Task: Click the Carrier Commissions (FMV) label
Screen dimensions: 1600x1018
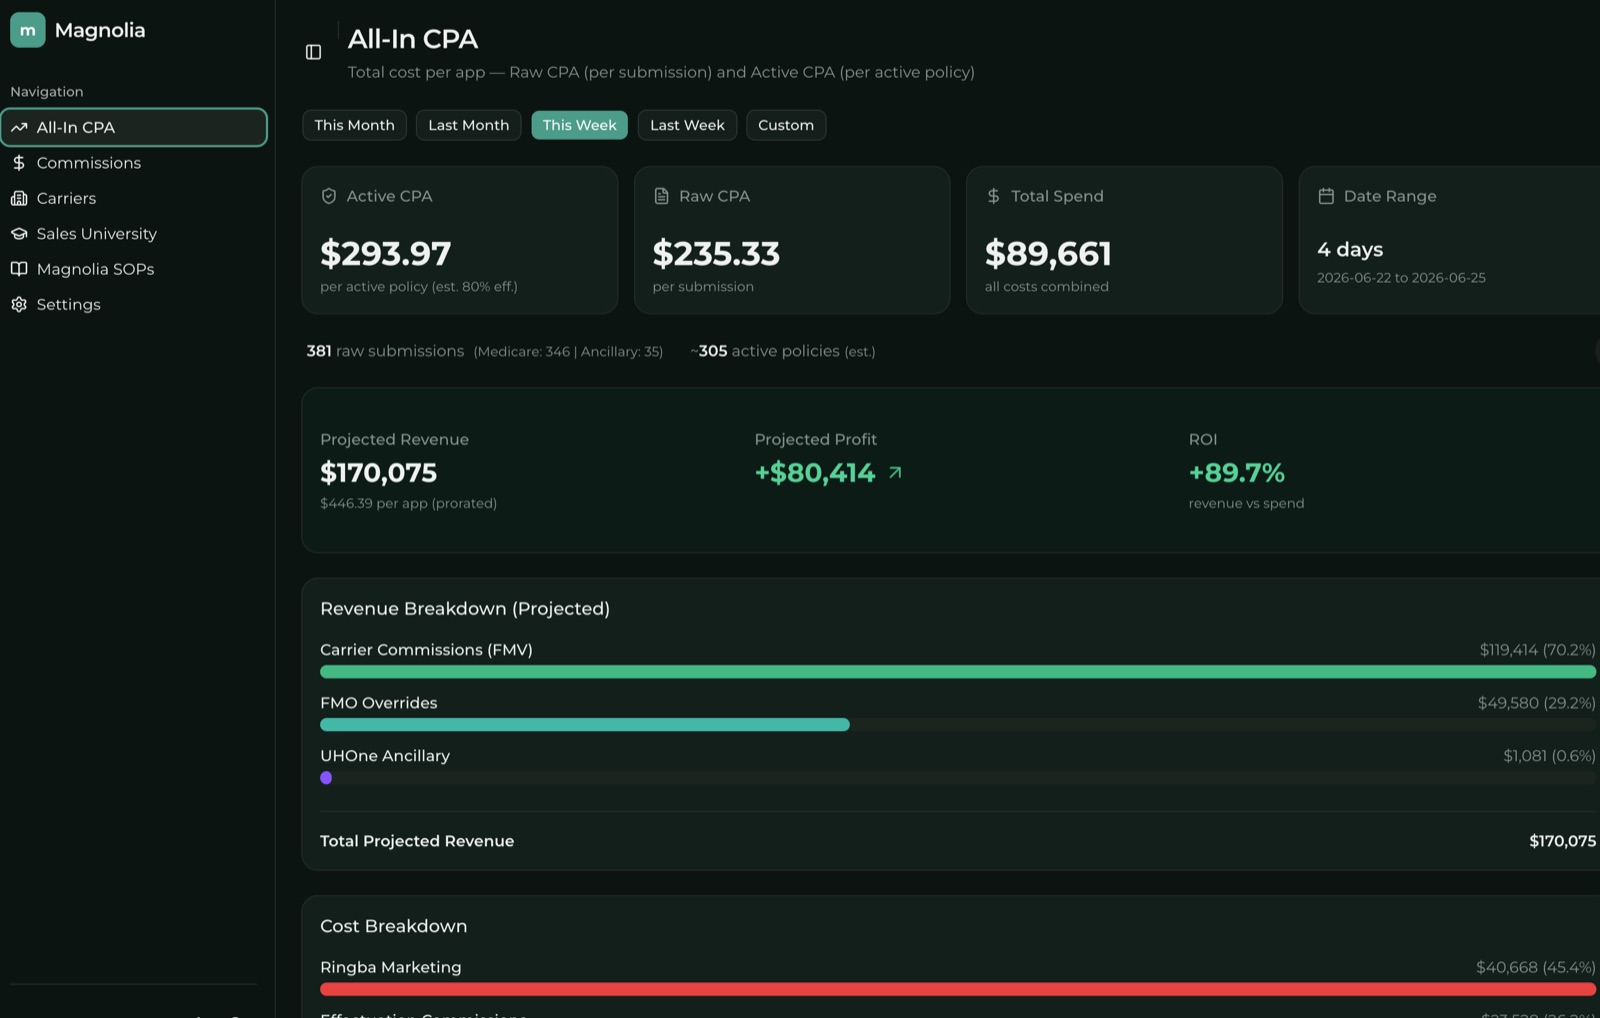Action: [x=426, y=650]
